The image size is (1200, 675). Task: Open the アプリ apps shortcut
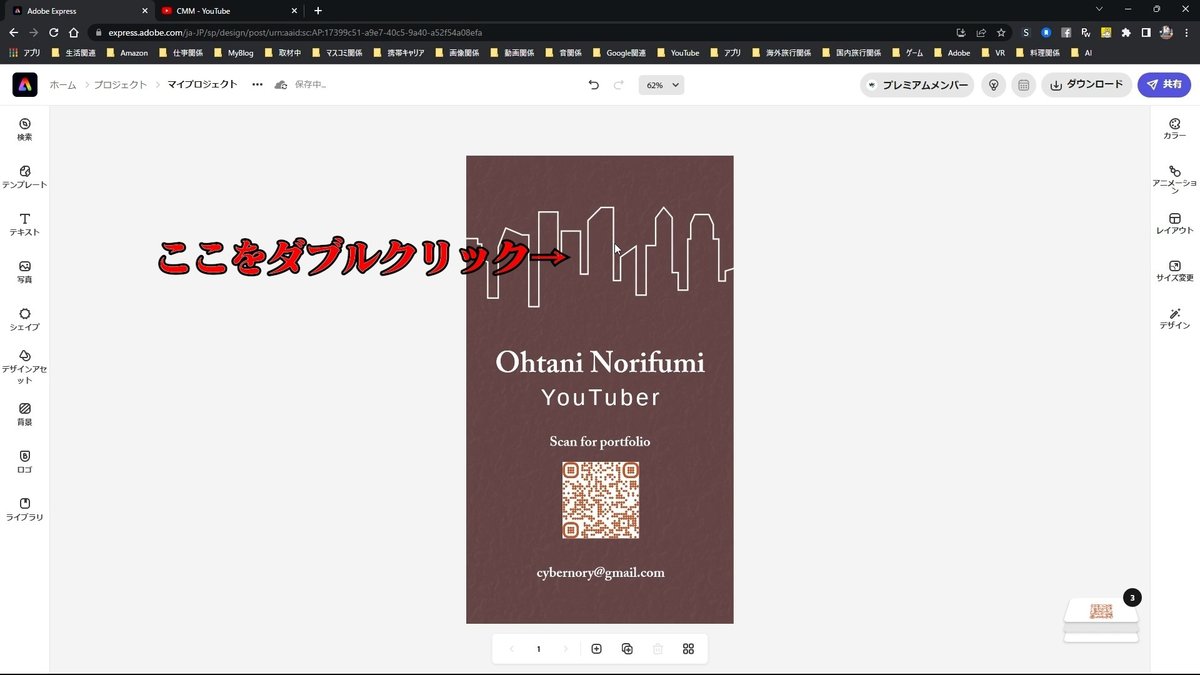point(25,52)
